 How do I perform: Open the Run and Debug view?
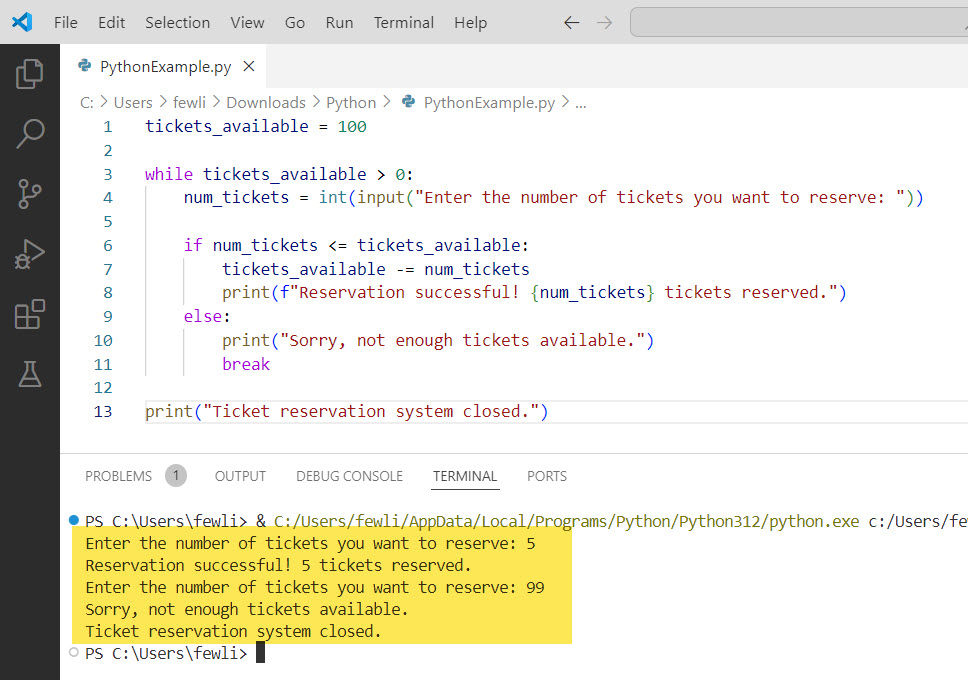pyautogui.click(x=30, y=254)
